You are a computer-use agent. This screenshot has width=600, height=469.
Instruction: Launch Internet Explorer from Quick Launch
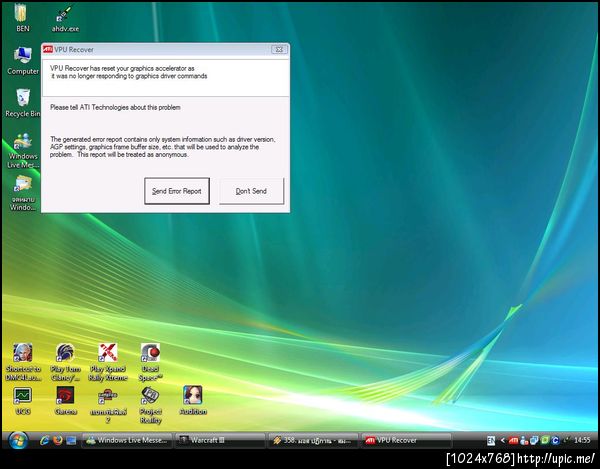[44, 440]
